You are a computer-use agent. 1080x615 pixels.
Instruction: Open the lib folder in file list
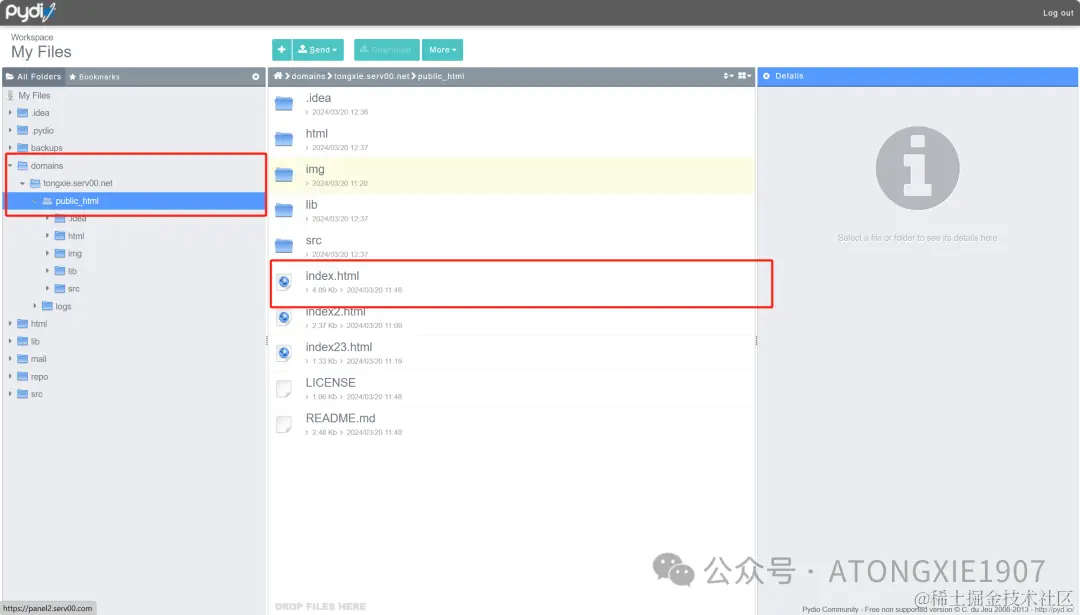pos(311,205)
